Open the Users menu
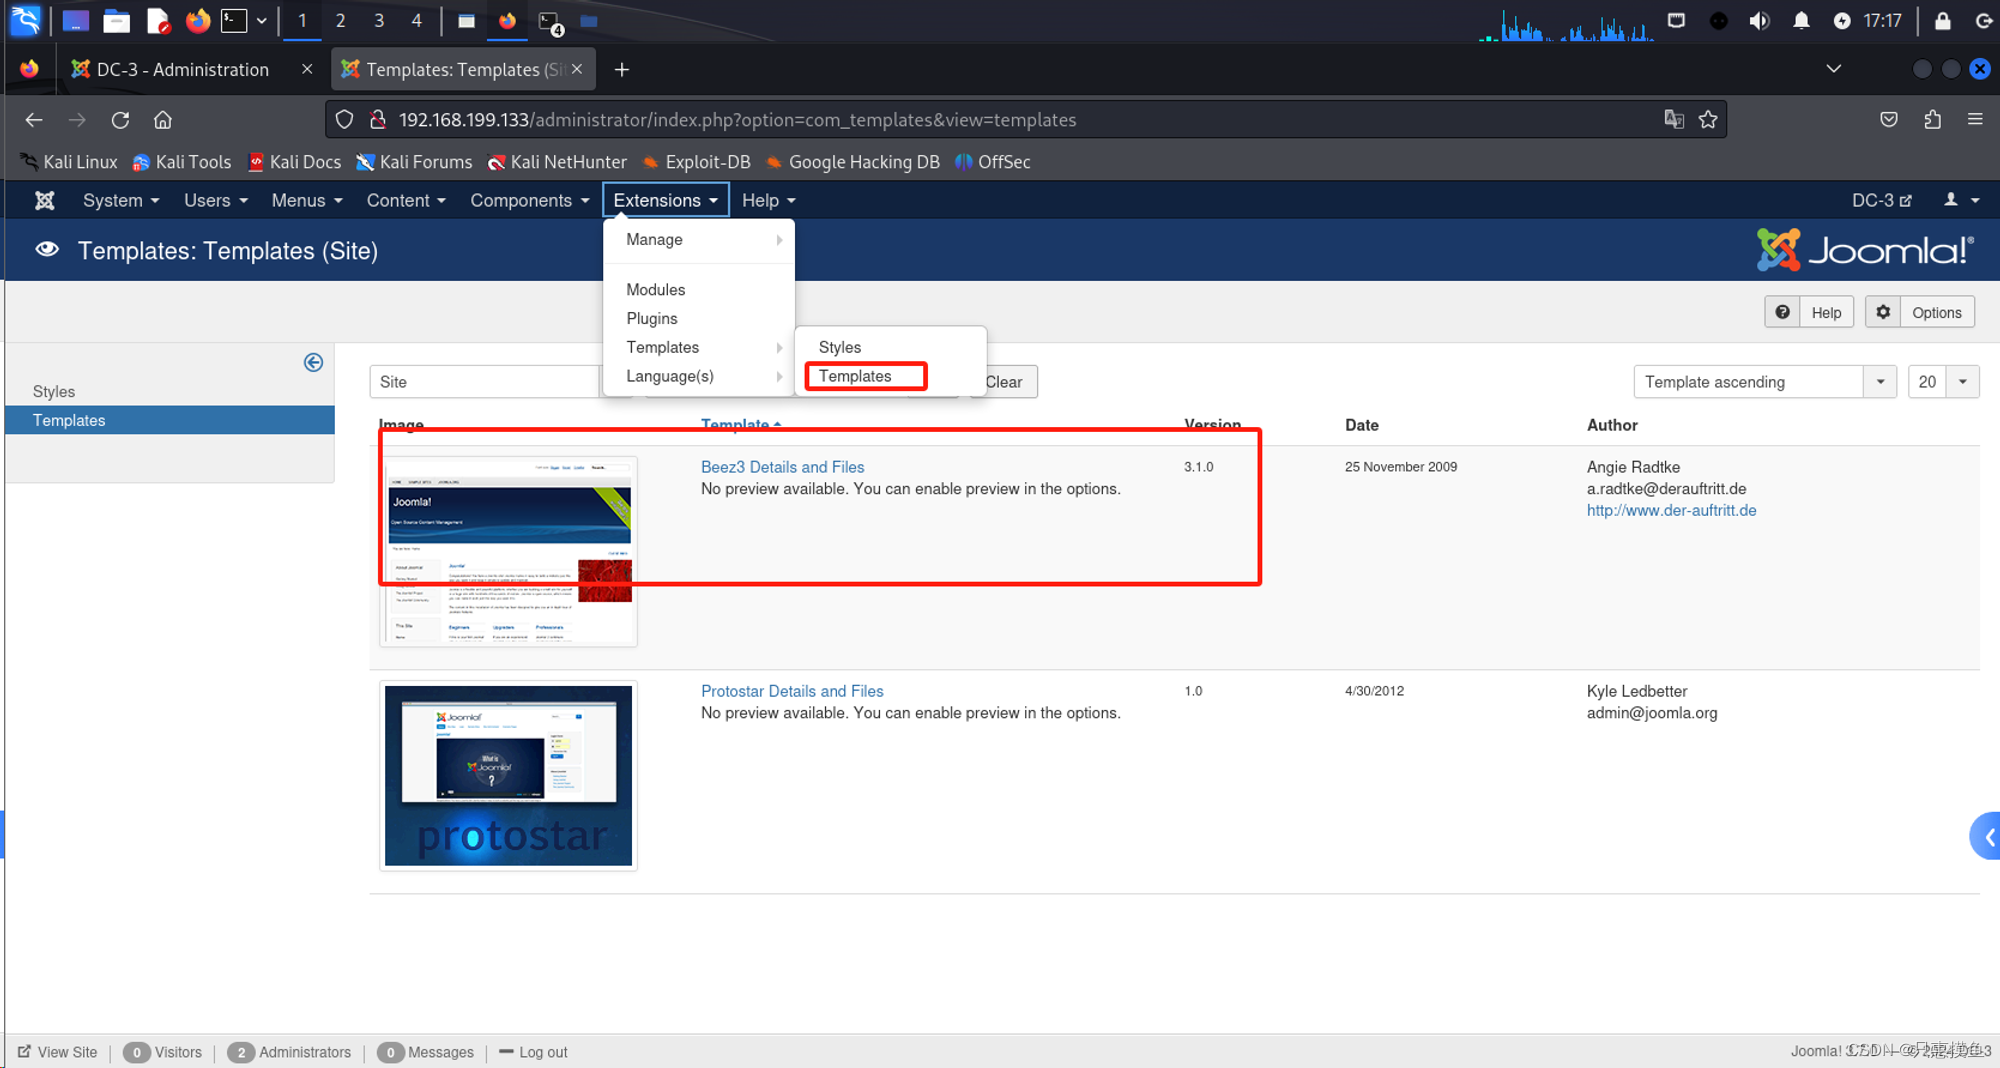The width and height of the screenshot is (2000, 1068). (215, 200)
